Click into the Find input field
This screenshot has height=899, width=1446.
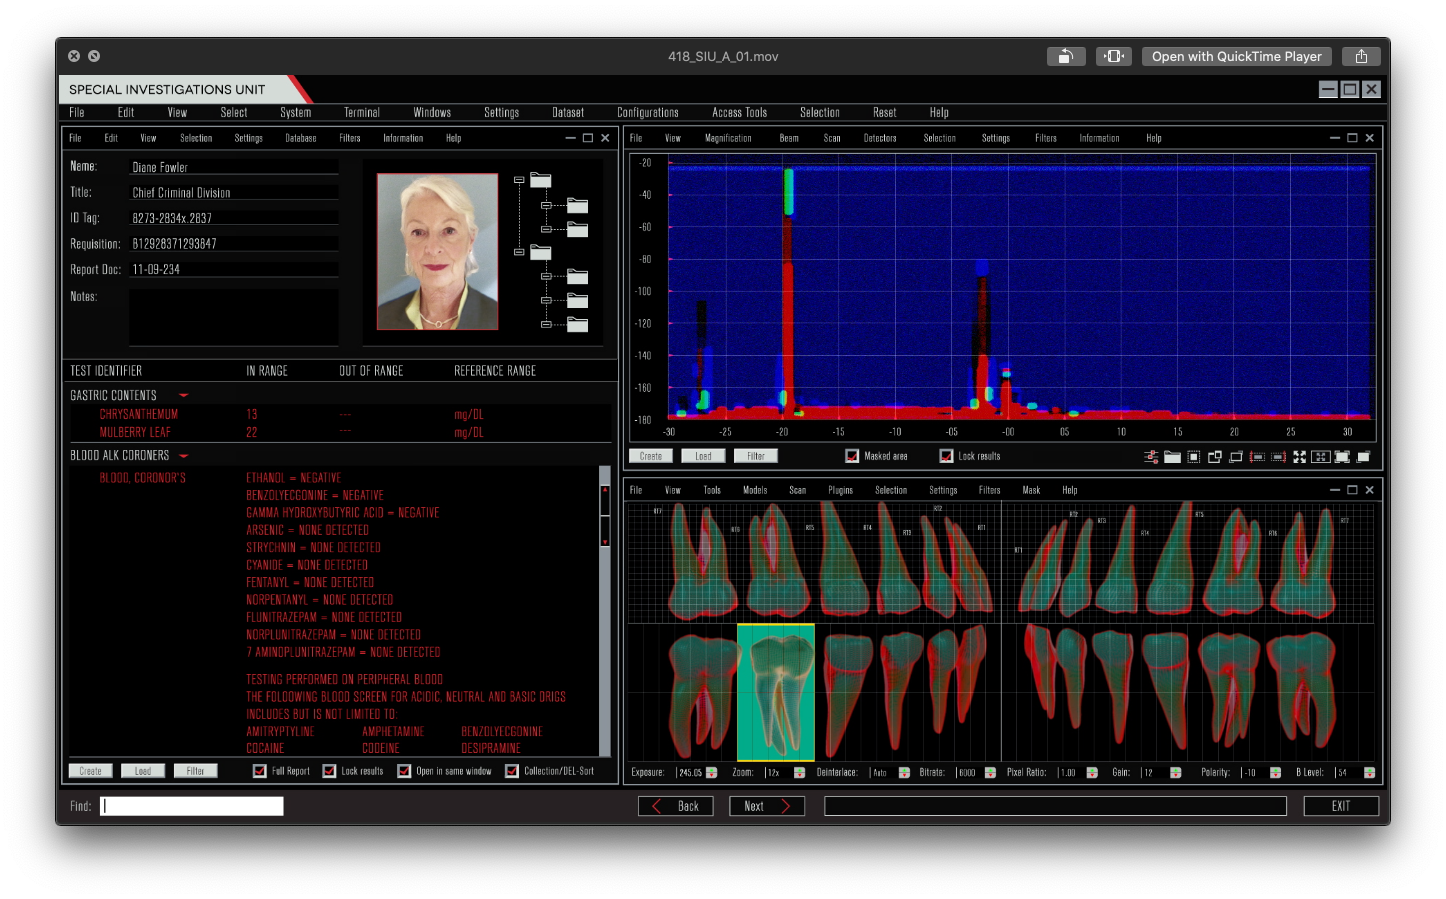[x=192, y=806]
